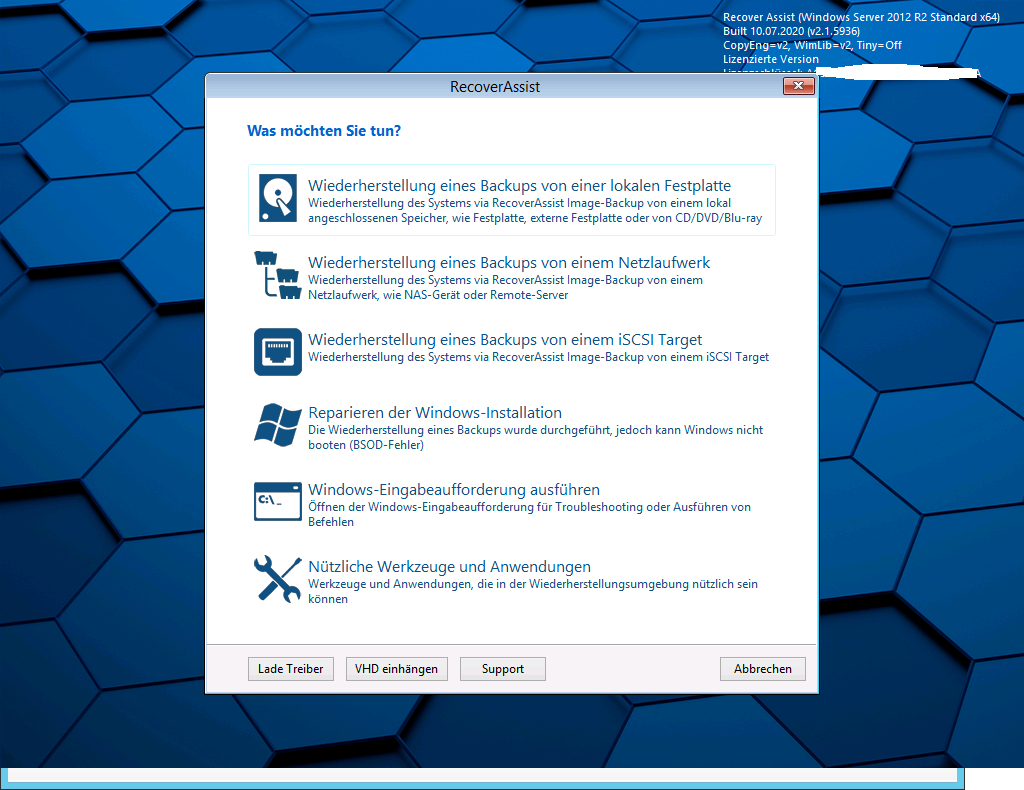Click the iSCSI target port icon
Viewport: 1024px width, 790px height.
tap(278, 352)
